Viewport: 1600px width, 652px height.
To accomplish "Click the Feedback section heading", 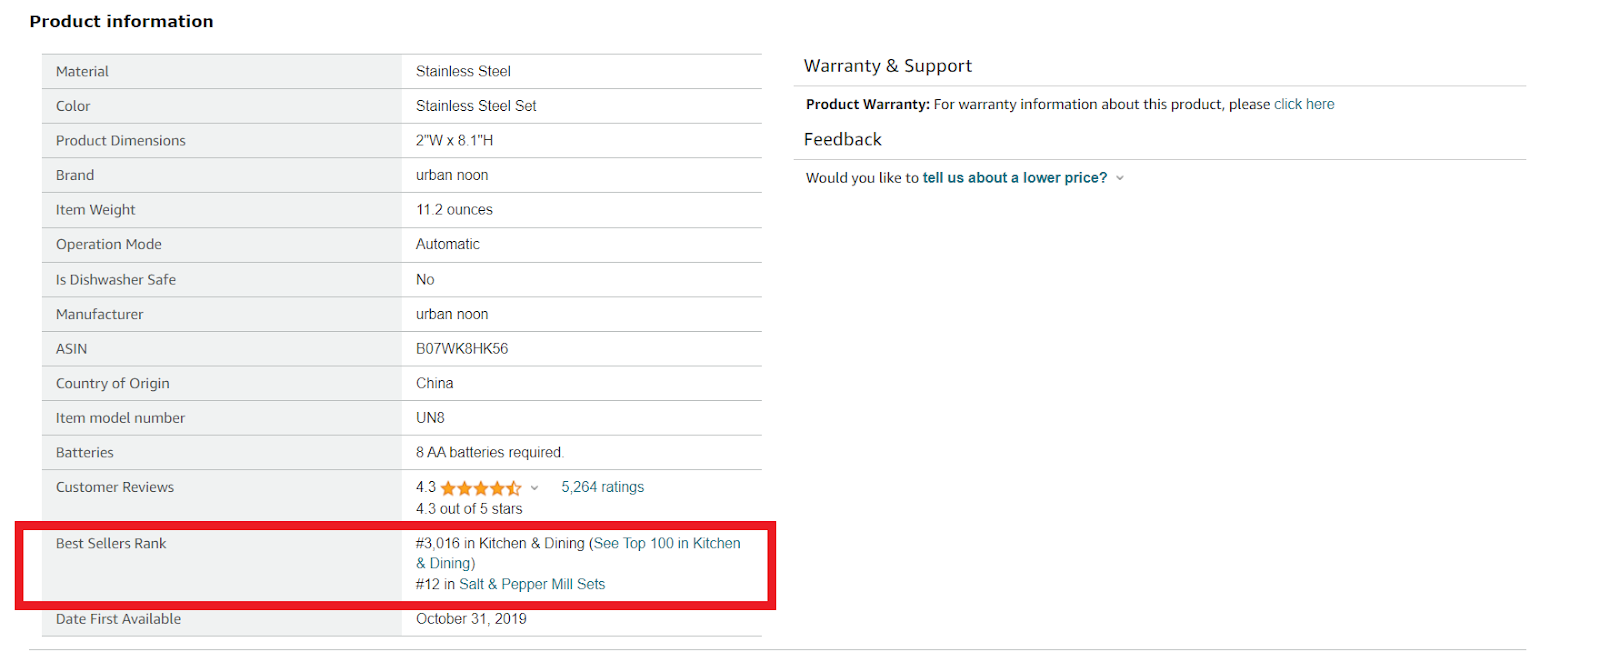I will [x=842, y=139].
